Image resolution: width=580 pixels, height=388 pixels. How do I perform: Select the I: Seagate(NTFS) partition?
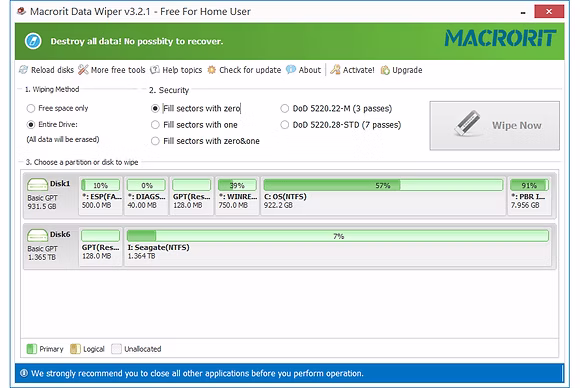coord(338,246)
